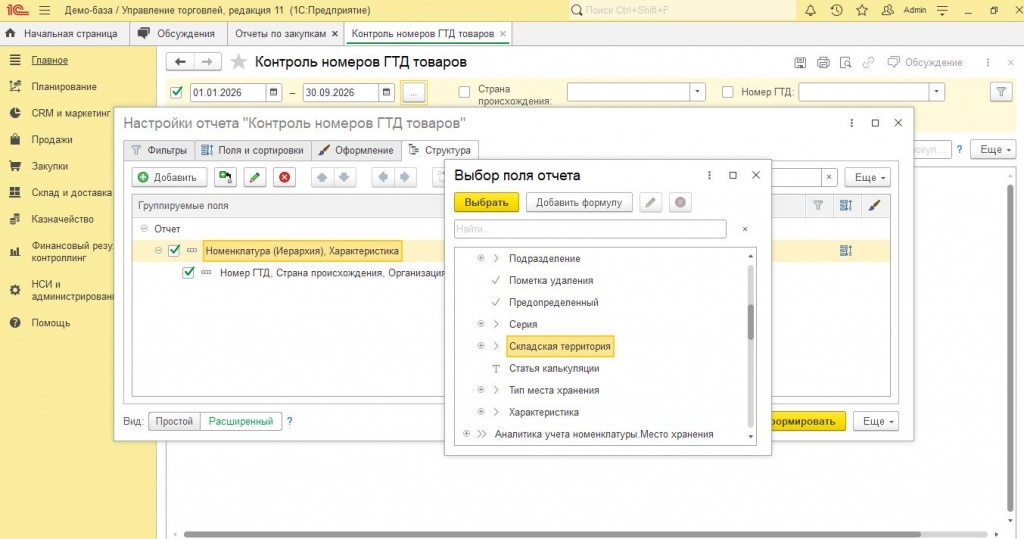Expand Подразделение field
The image size is (1024, 539).
pos(481,258)
